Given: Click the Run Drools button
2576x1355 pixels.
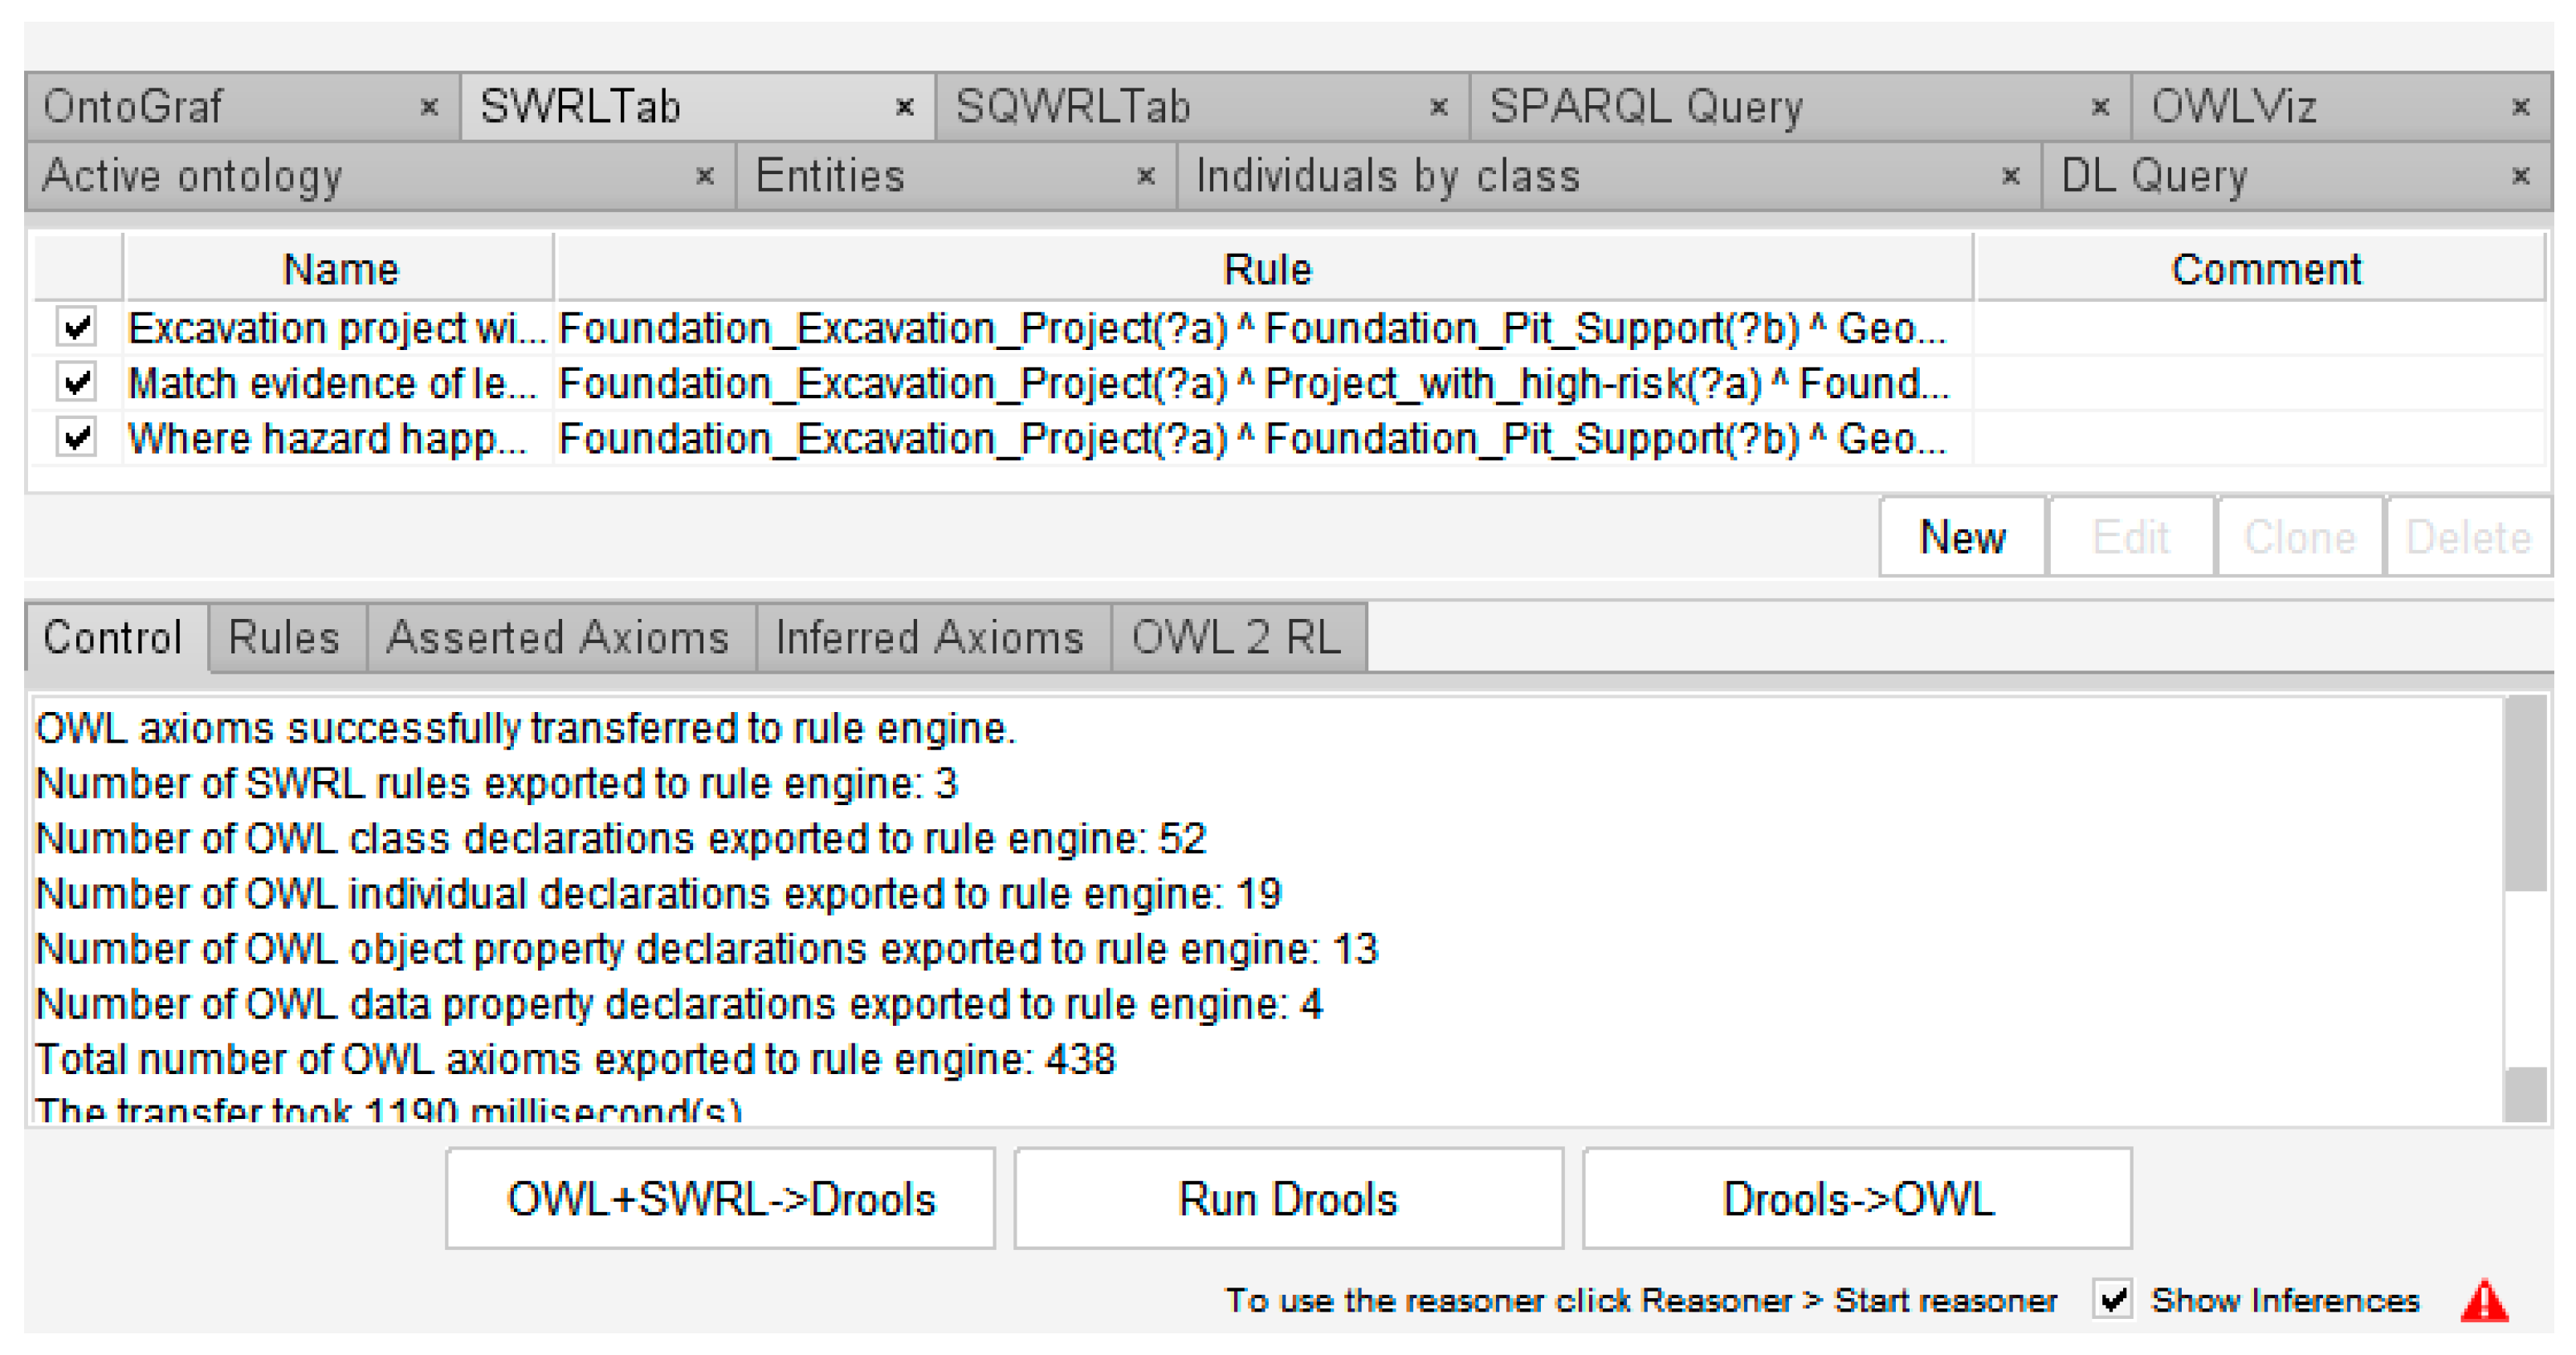Looking at the screenshot, I should 1287,1199.
